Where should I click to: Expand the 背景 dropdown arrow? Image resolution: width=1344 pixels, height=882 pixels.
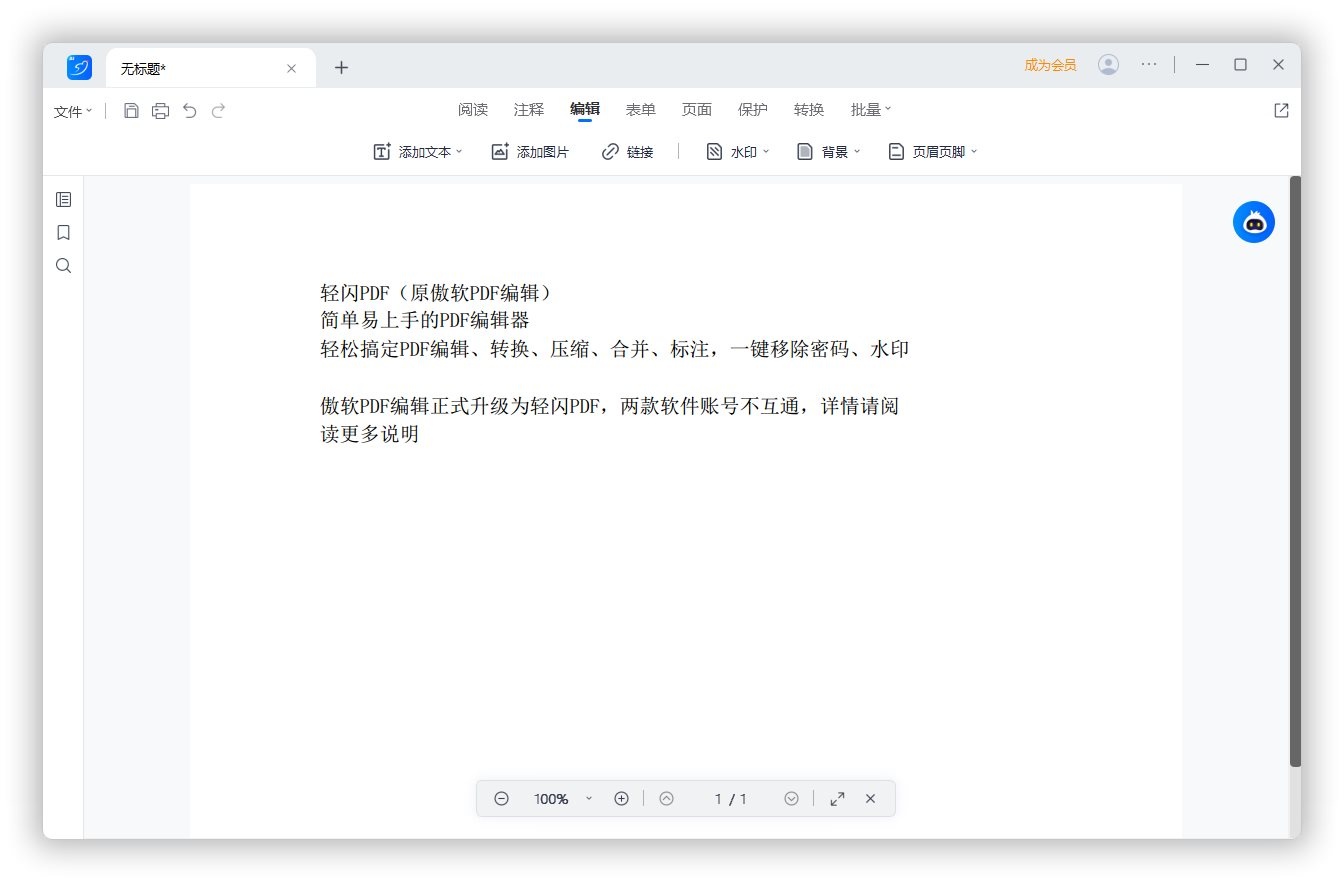[x=857, y=152]
